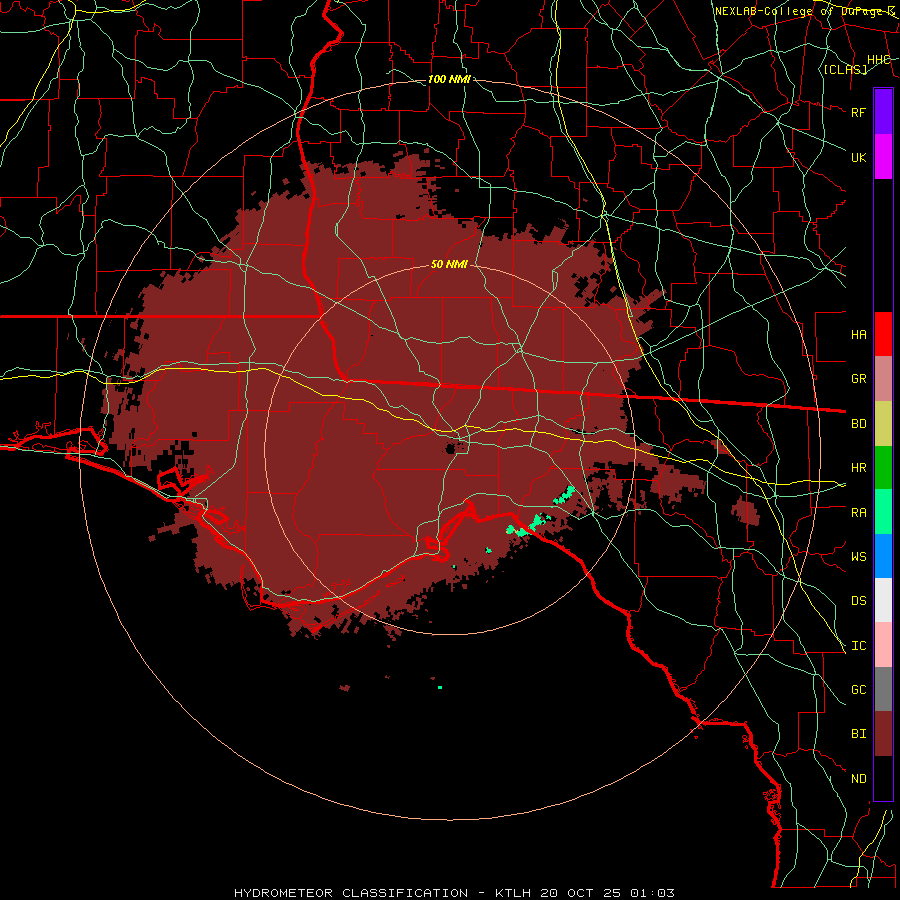Click the BD legend label
The width and height of the screenshot is (900, 900).
(x=859, y=424)
